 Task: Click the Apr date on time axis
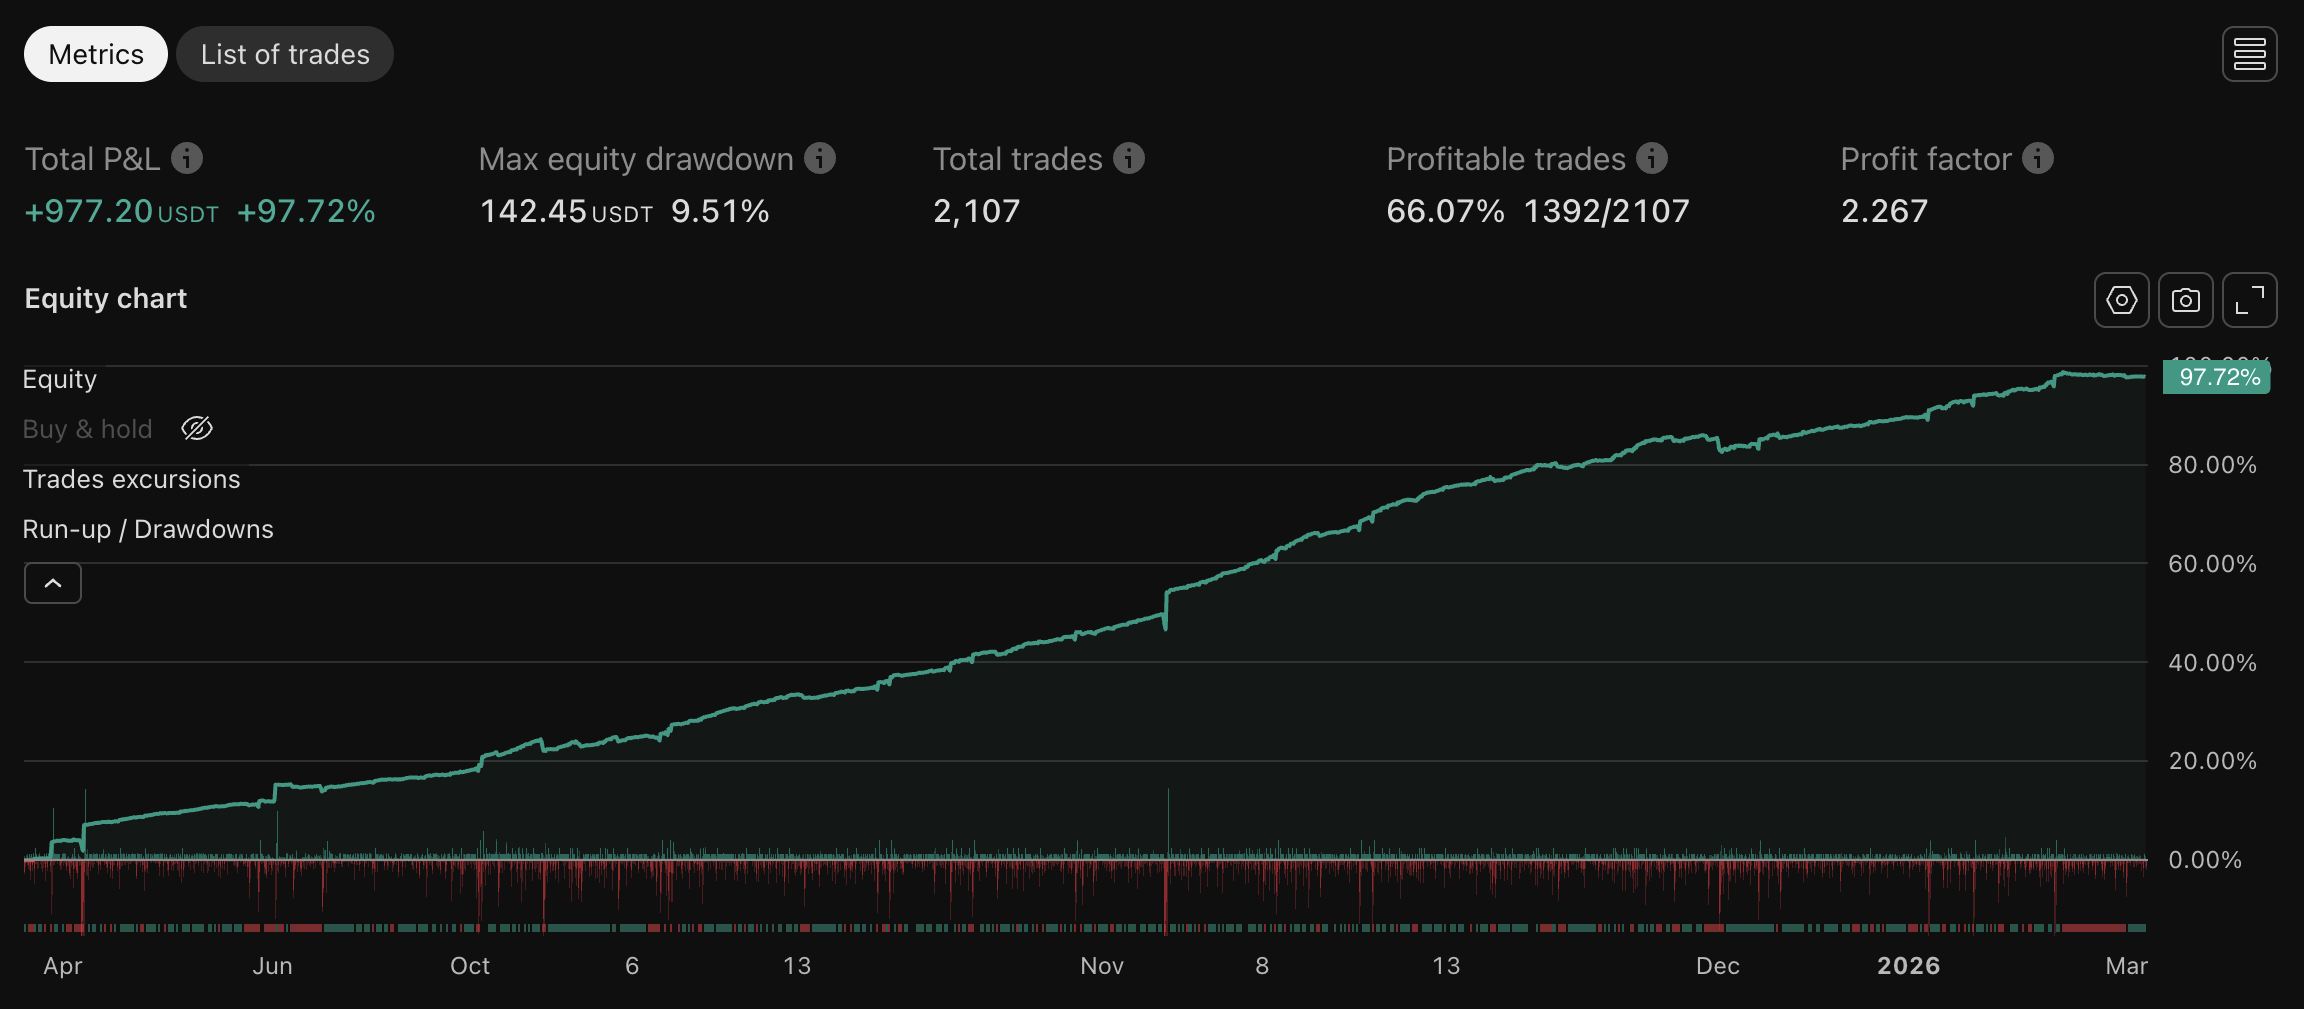point(63,966)
